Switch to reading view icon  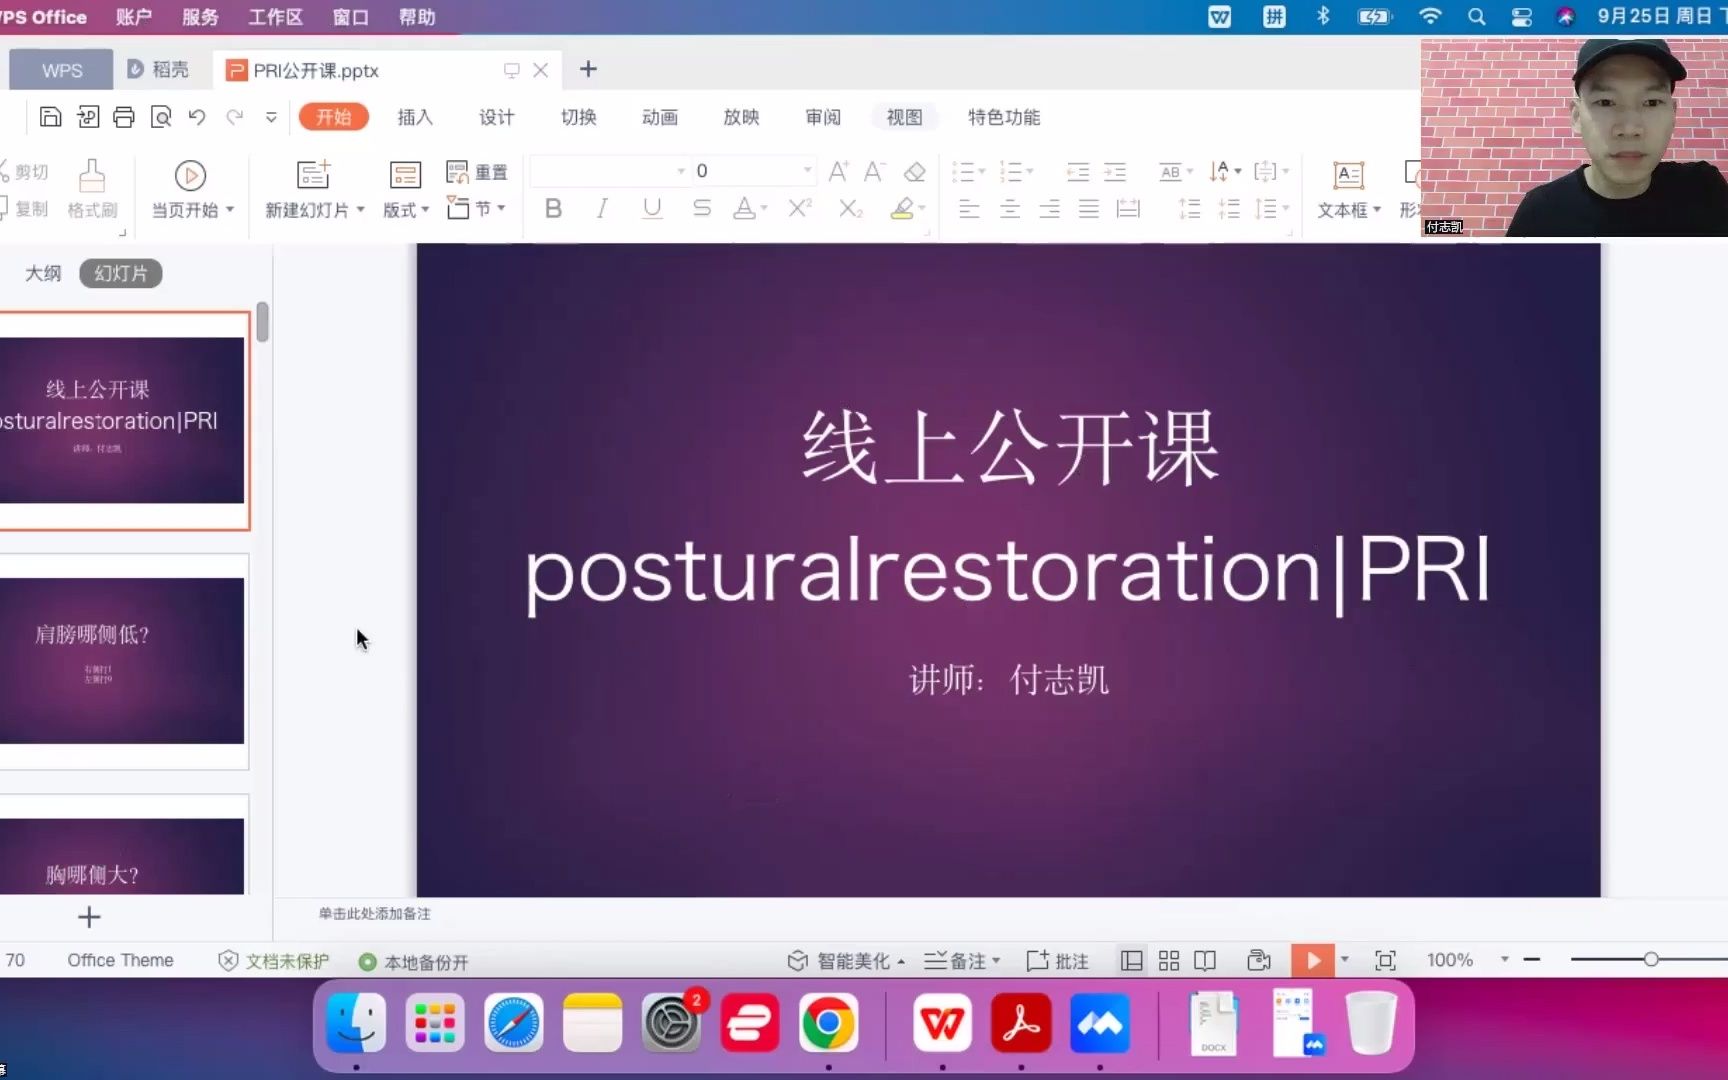[1205, 961]
